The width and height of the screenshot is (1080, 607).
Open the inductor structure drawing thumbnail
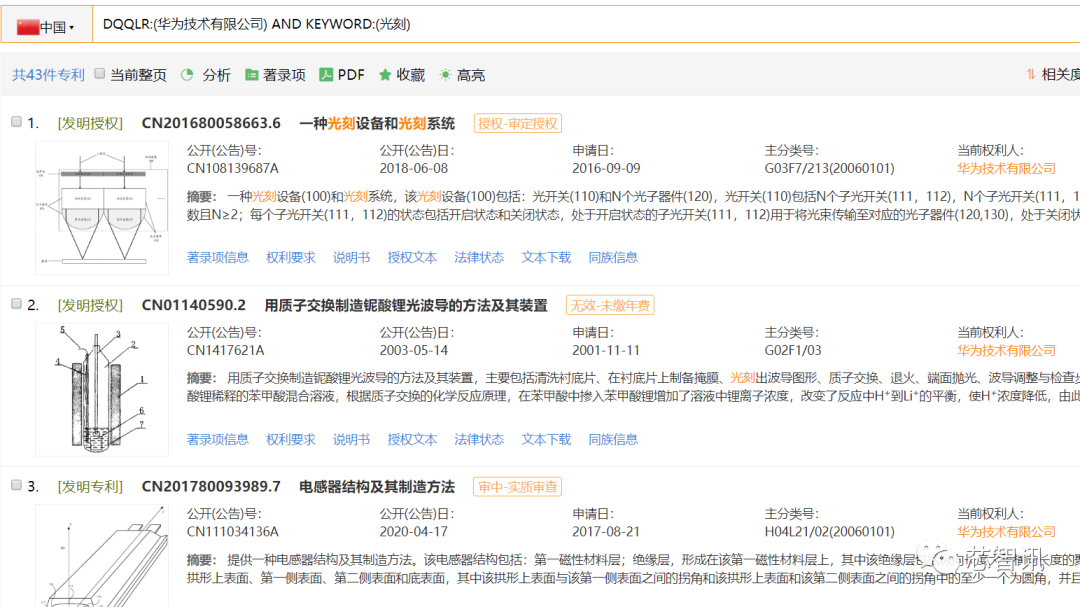[x=102, y=556]
